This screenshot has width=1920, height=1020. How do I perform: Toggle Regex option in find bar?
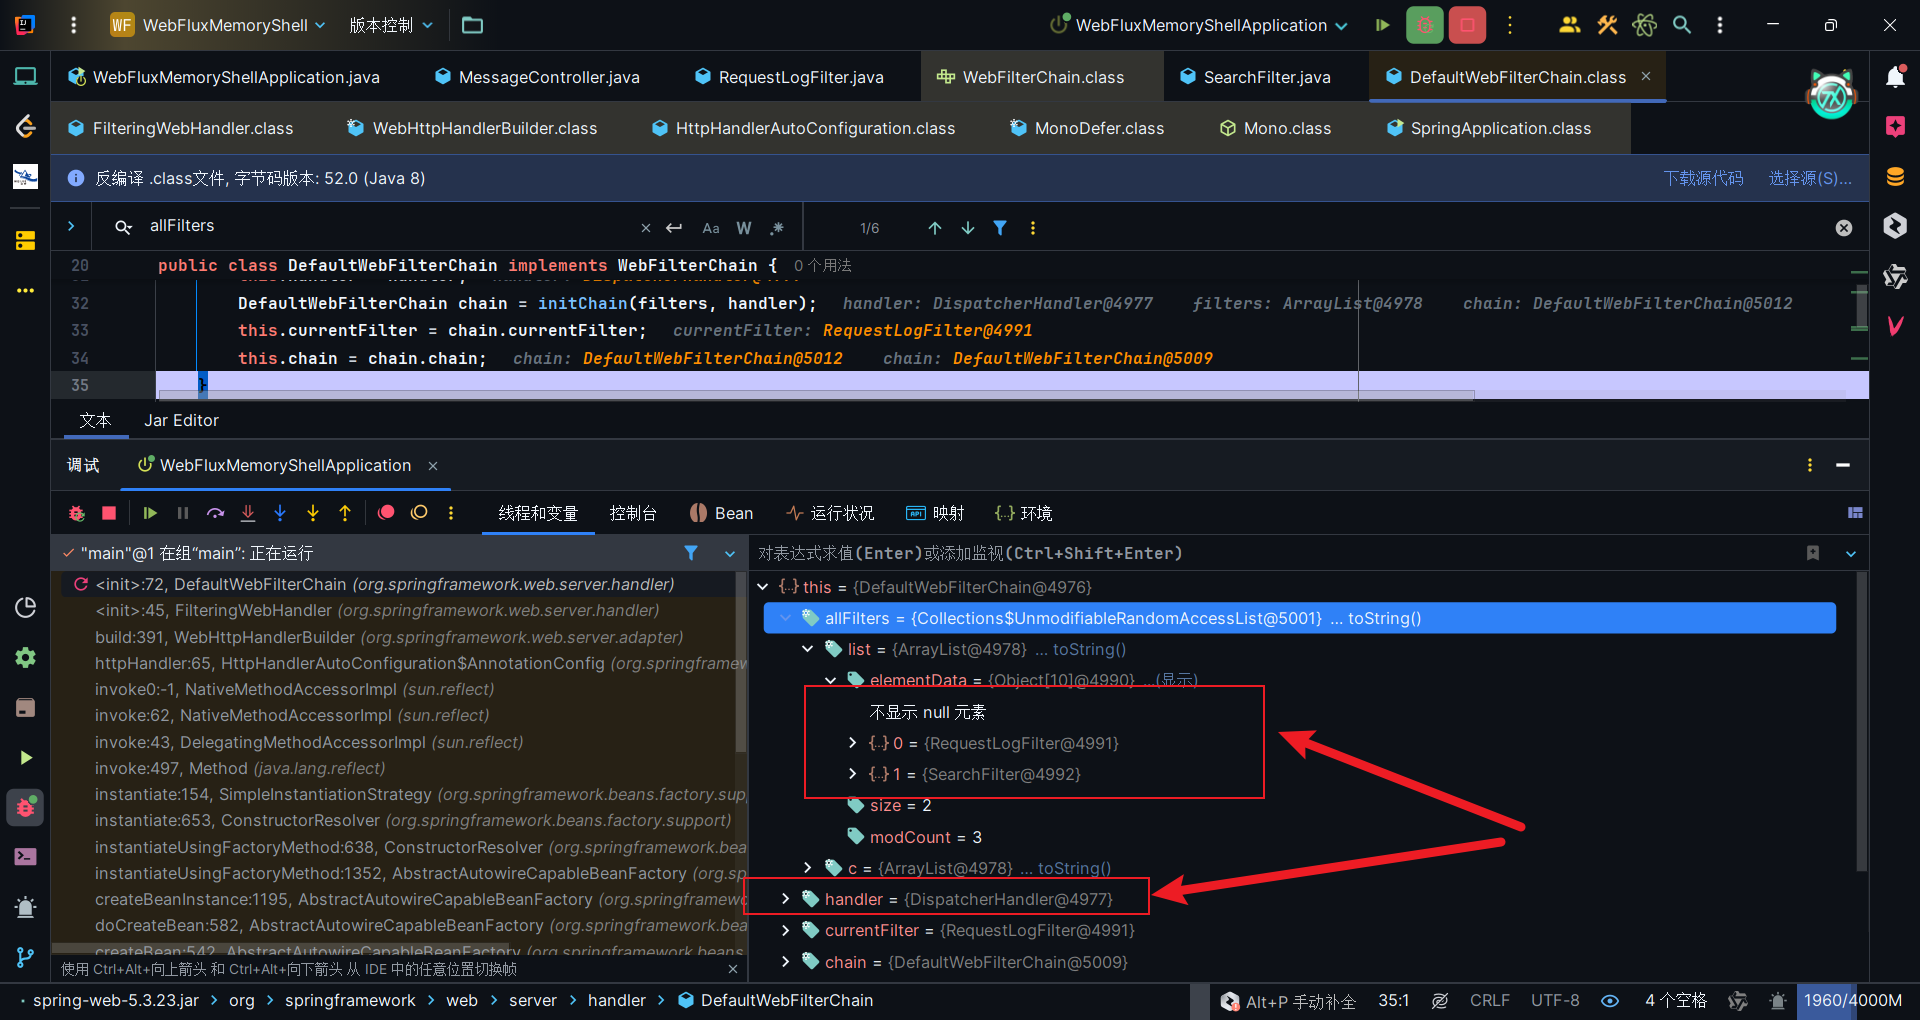pyautogui.click(x=777, y=228)
